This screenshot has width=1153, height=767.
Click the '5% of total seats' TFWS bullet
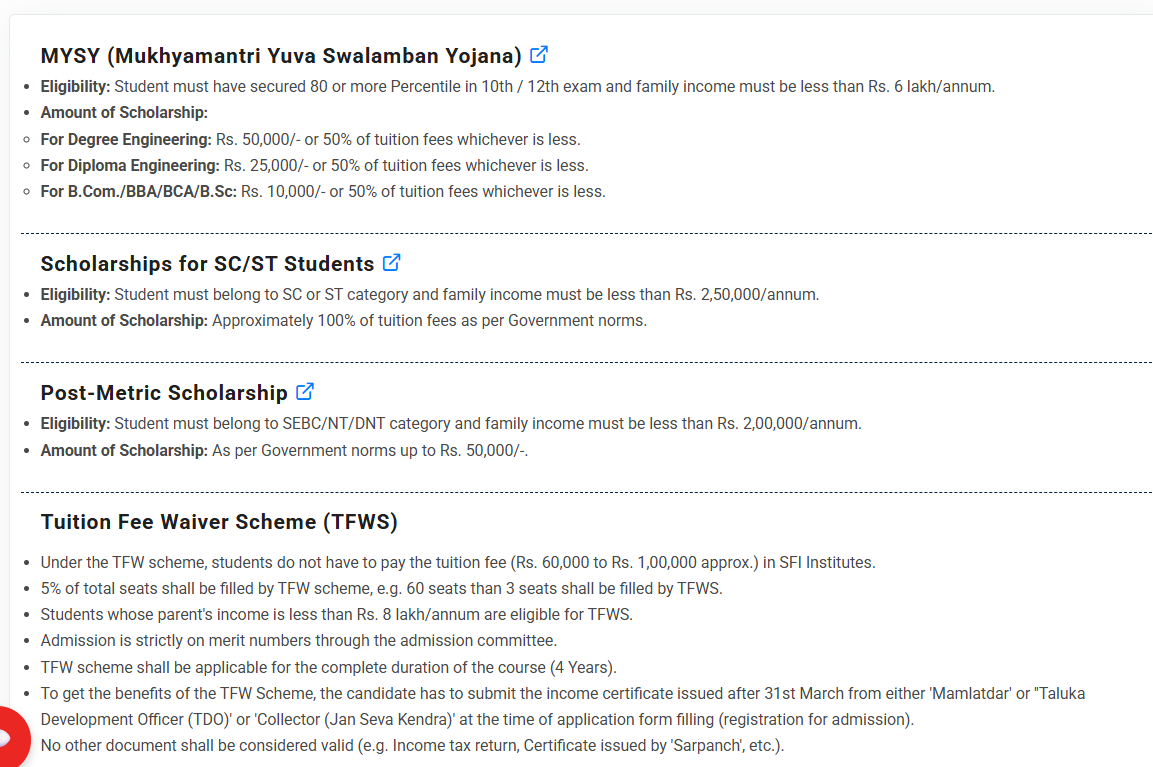pyautogui.click(x=381, y=588)
